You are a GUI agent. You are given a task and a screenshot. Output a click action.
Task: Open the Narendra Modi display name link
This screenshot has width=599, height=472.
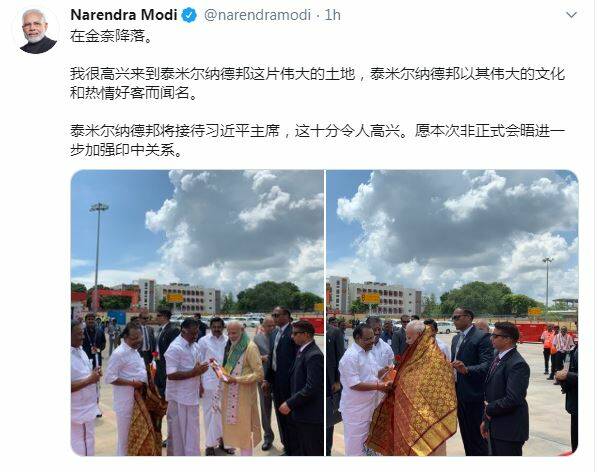(124, 15)
